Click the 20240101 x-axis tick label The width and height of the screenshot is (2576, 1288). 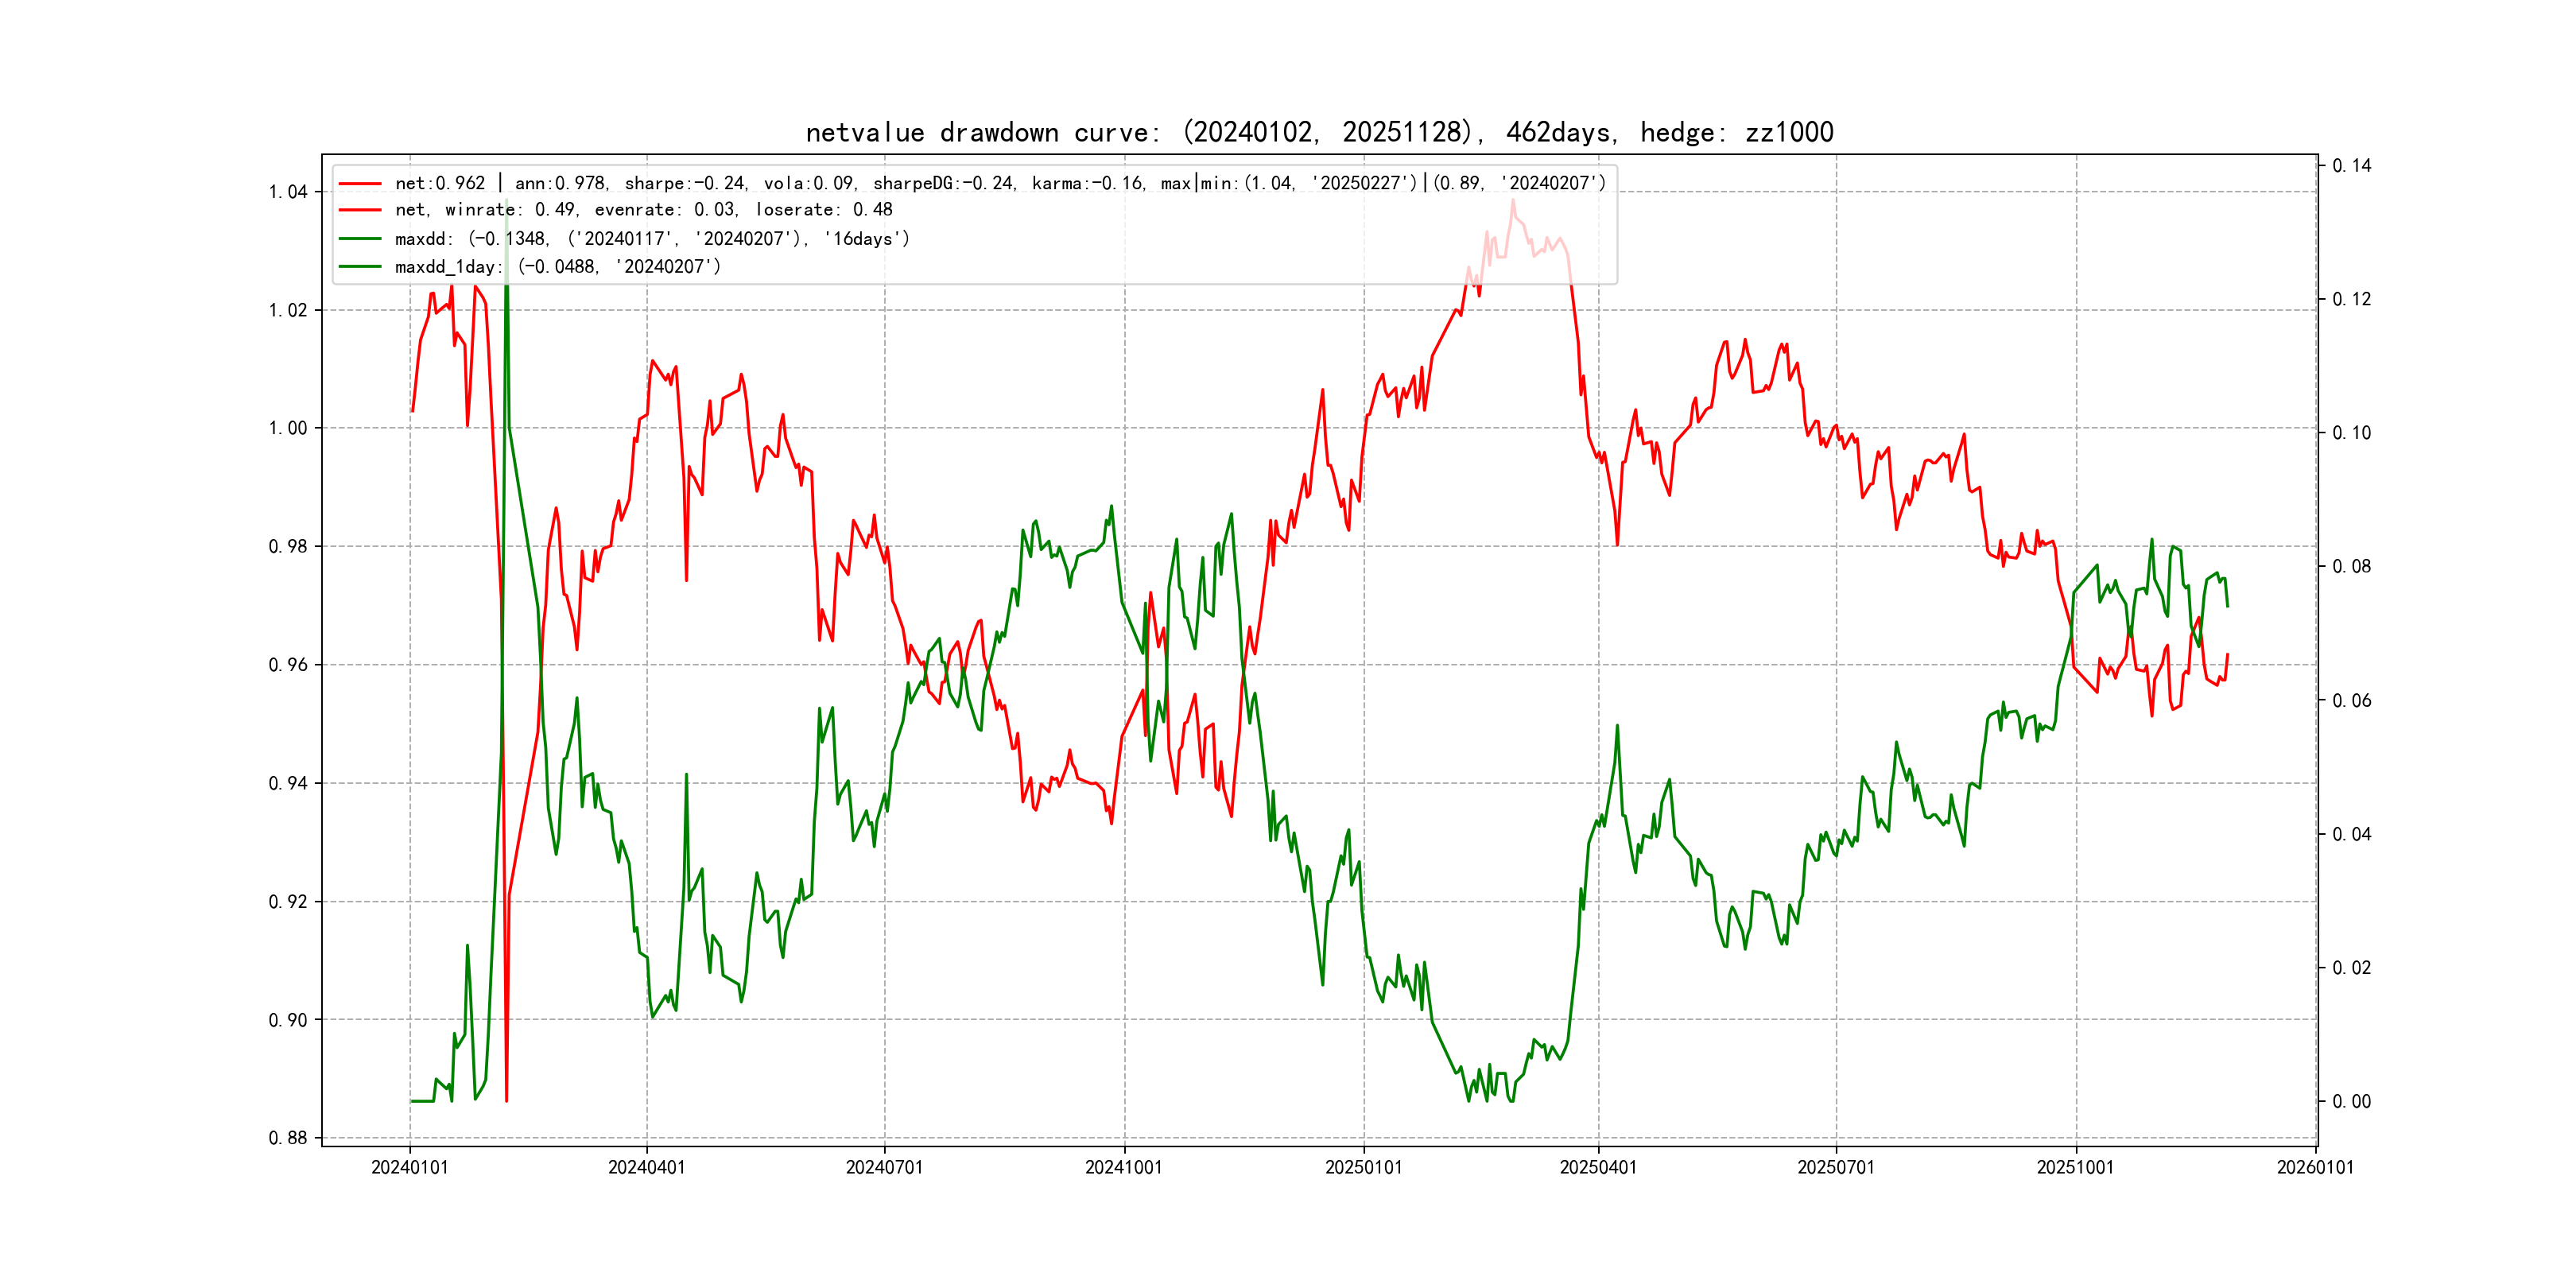pos(410,1167)
